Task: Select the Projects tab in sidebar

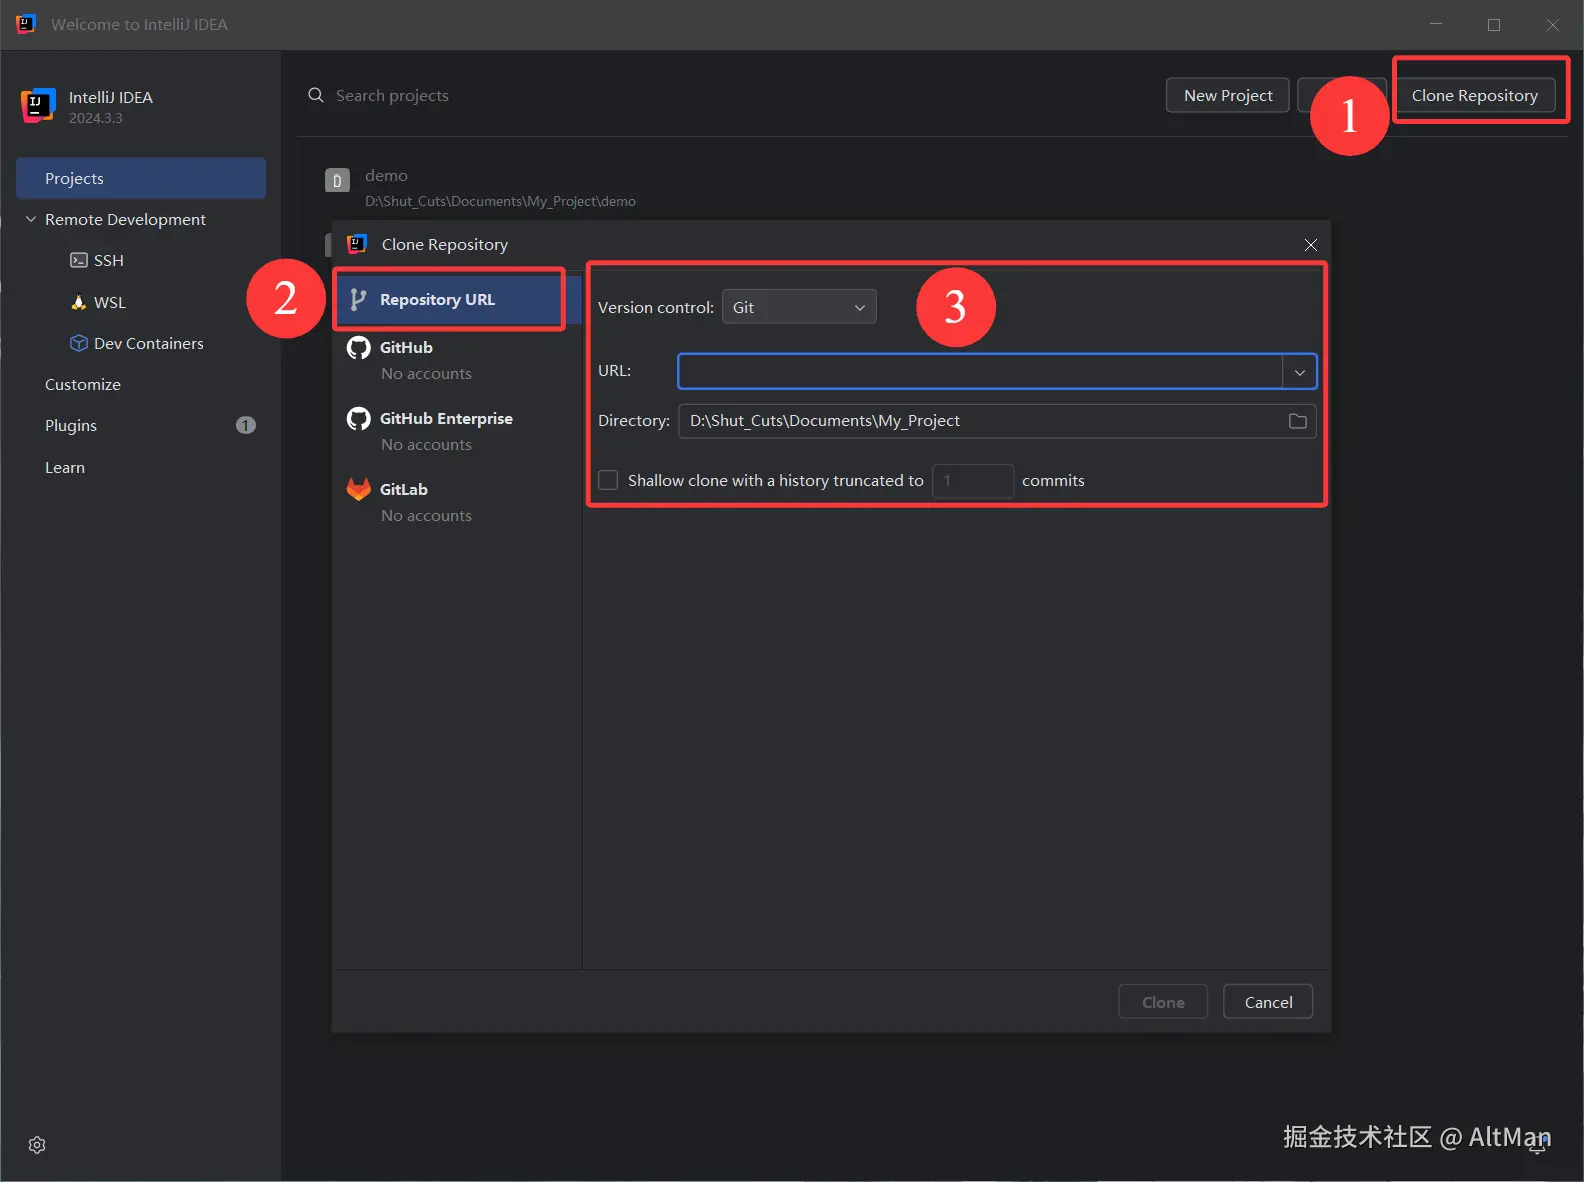Action: pos(141,178)
